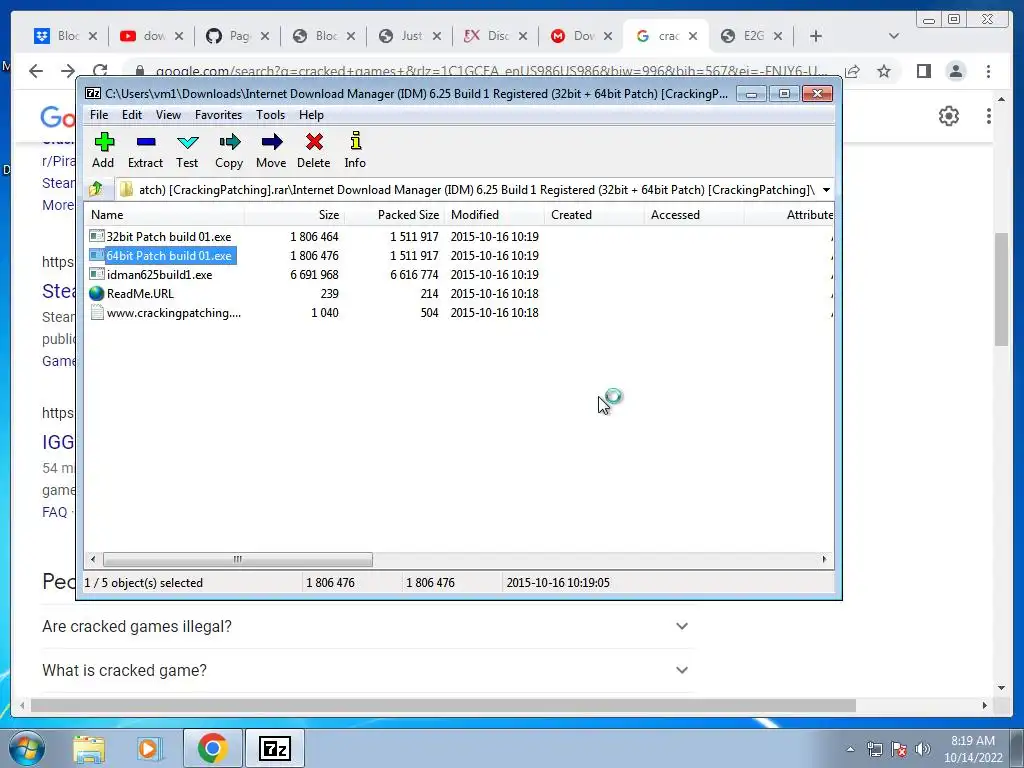Sort files by Accessed column
The image size is (1024, 768).
click(694, 215)
